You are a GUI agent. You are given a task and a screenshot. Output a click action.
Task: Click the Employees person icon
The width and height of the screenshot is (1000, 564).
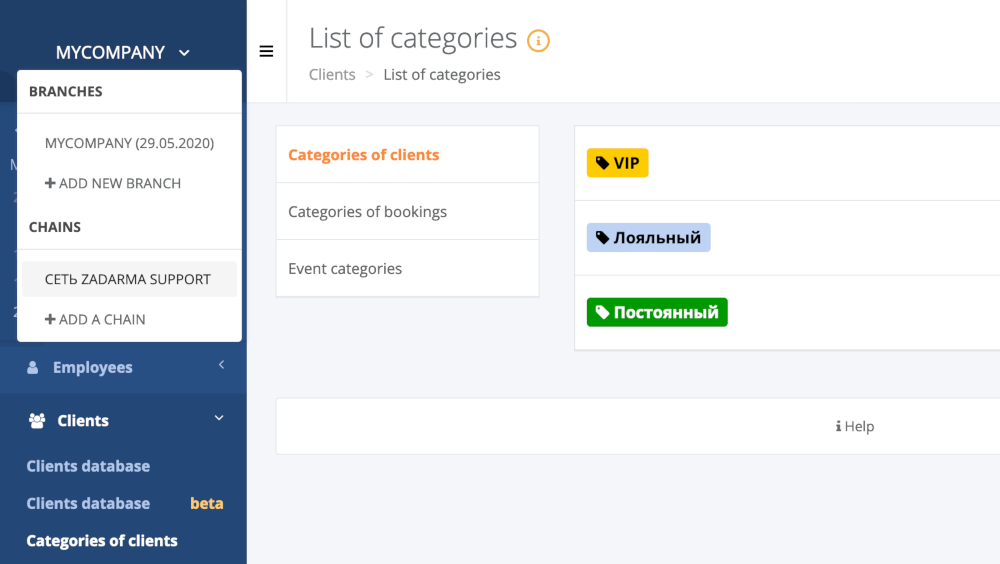pyautogui.click(x=33, y=367)
